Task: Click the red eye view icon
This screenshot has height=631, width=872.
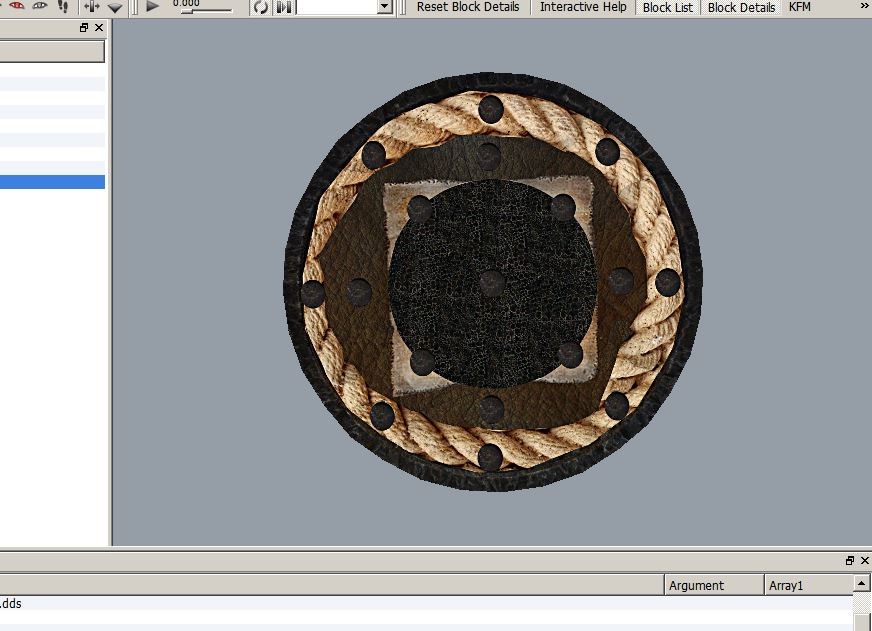Action: pyautogui.click(x=16, y=6)
